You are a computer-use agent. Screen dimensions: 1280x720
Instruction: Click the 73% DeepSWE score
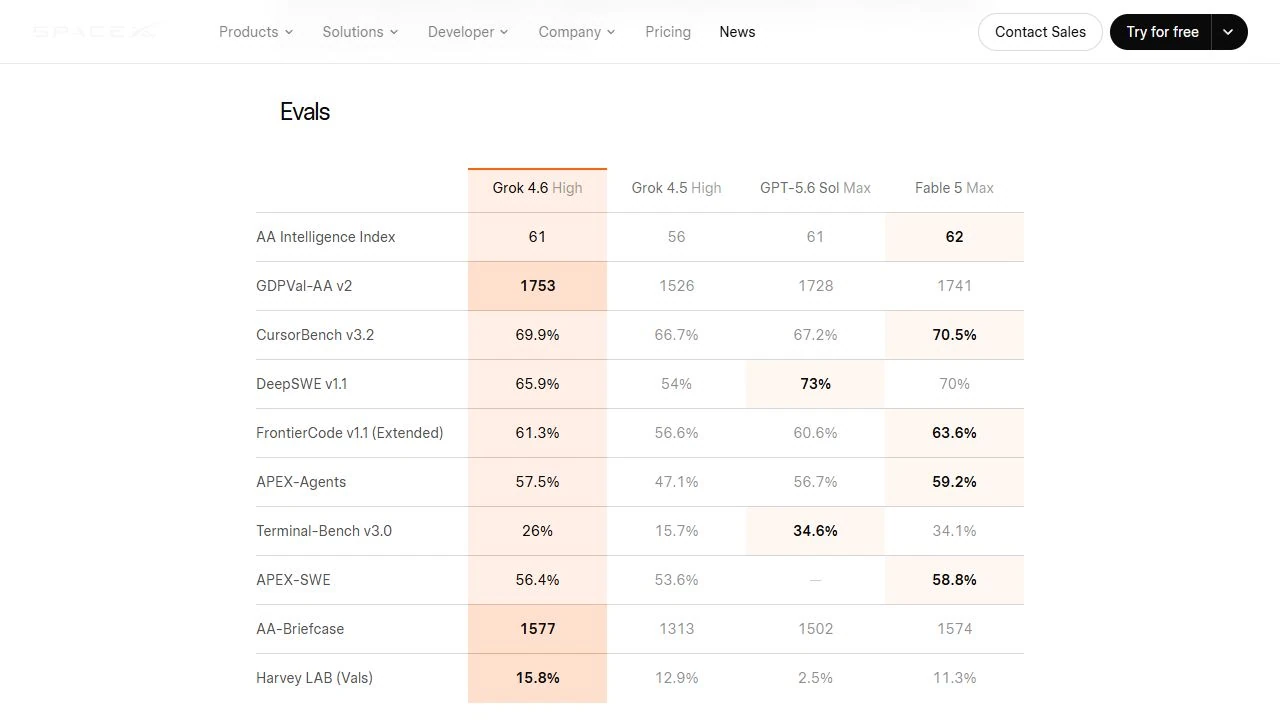click(815, 384)
